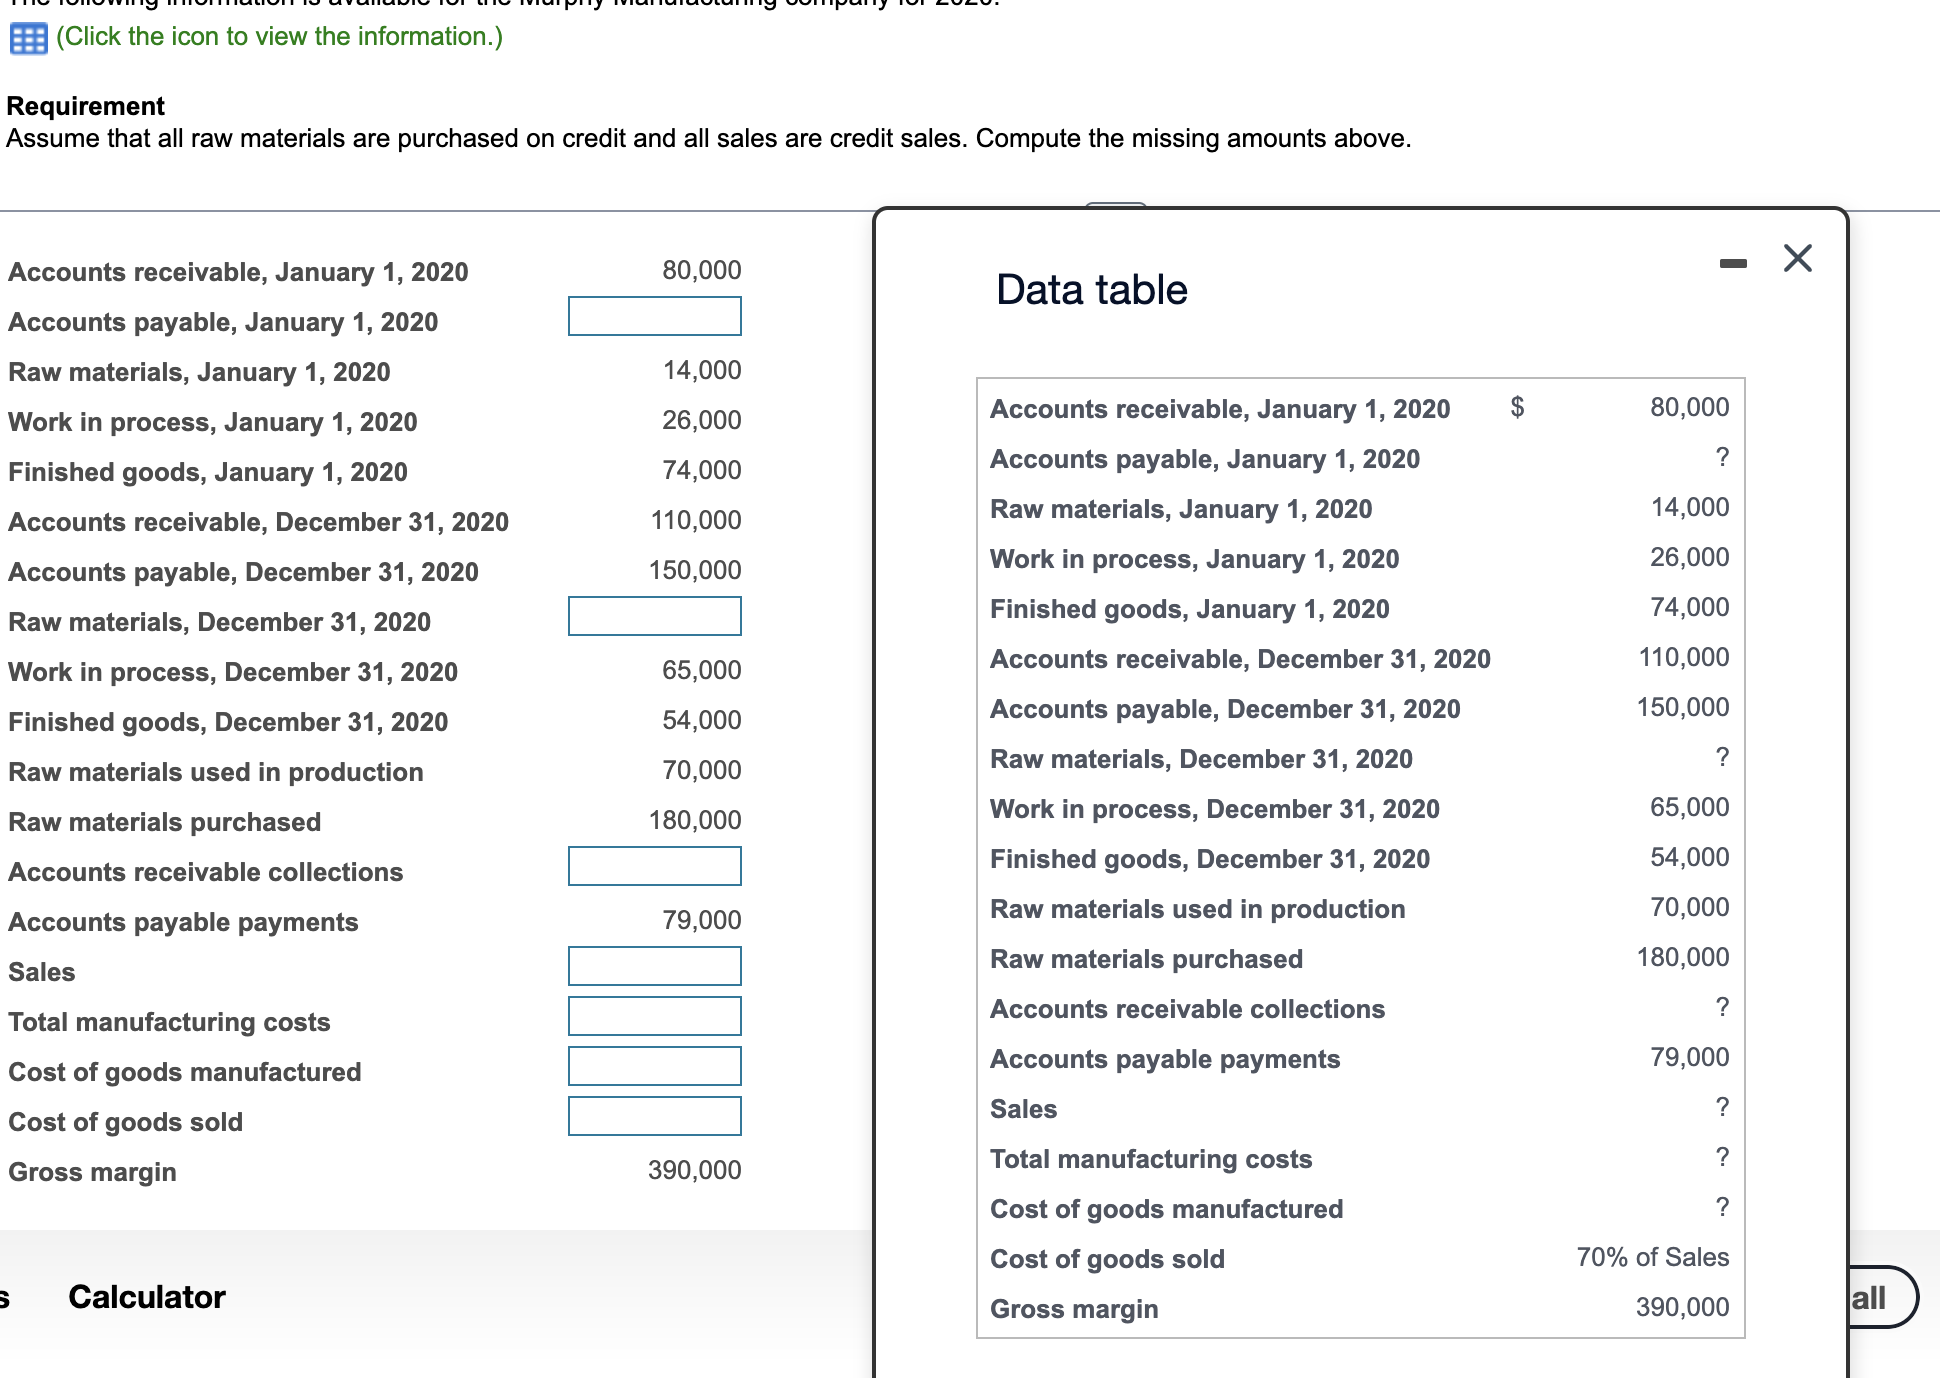Click Raw materials purchased 180,000 in data table
Image resolution: width=1940 pixels, height=1378 pixels.
(x=1682, y=957)
